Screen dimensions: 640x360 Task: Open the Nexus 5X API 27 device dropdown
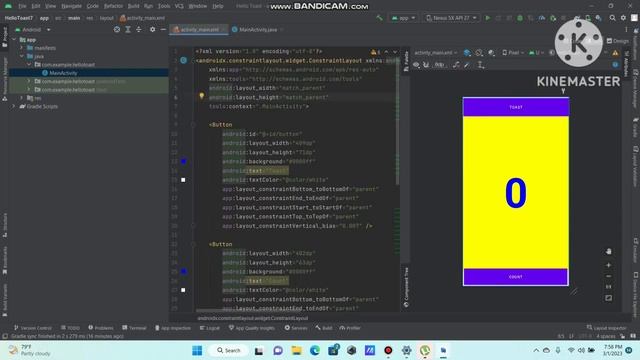[x=451, y=18]
